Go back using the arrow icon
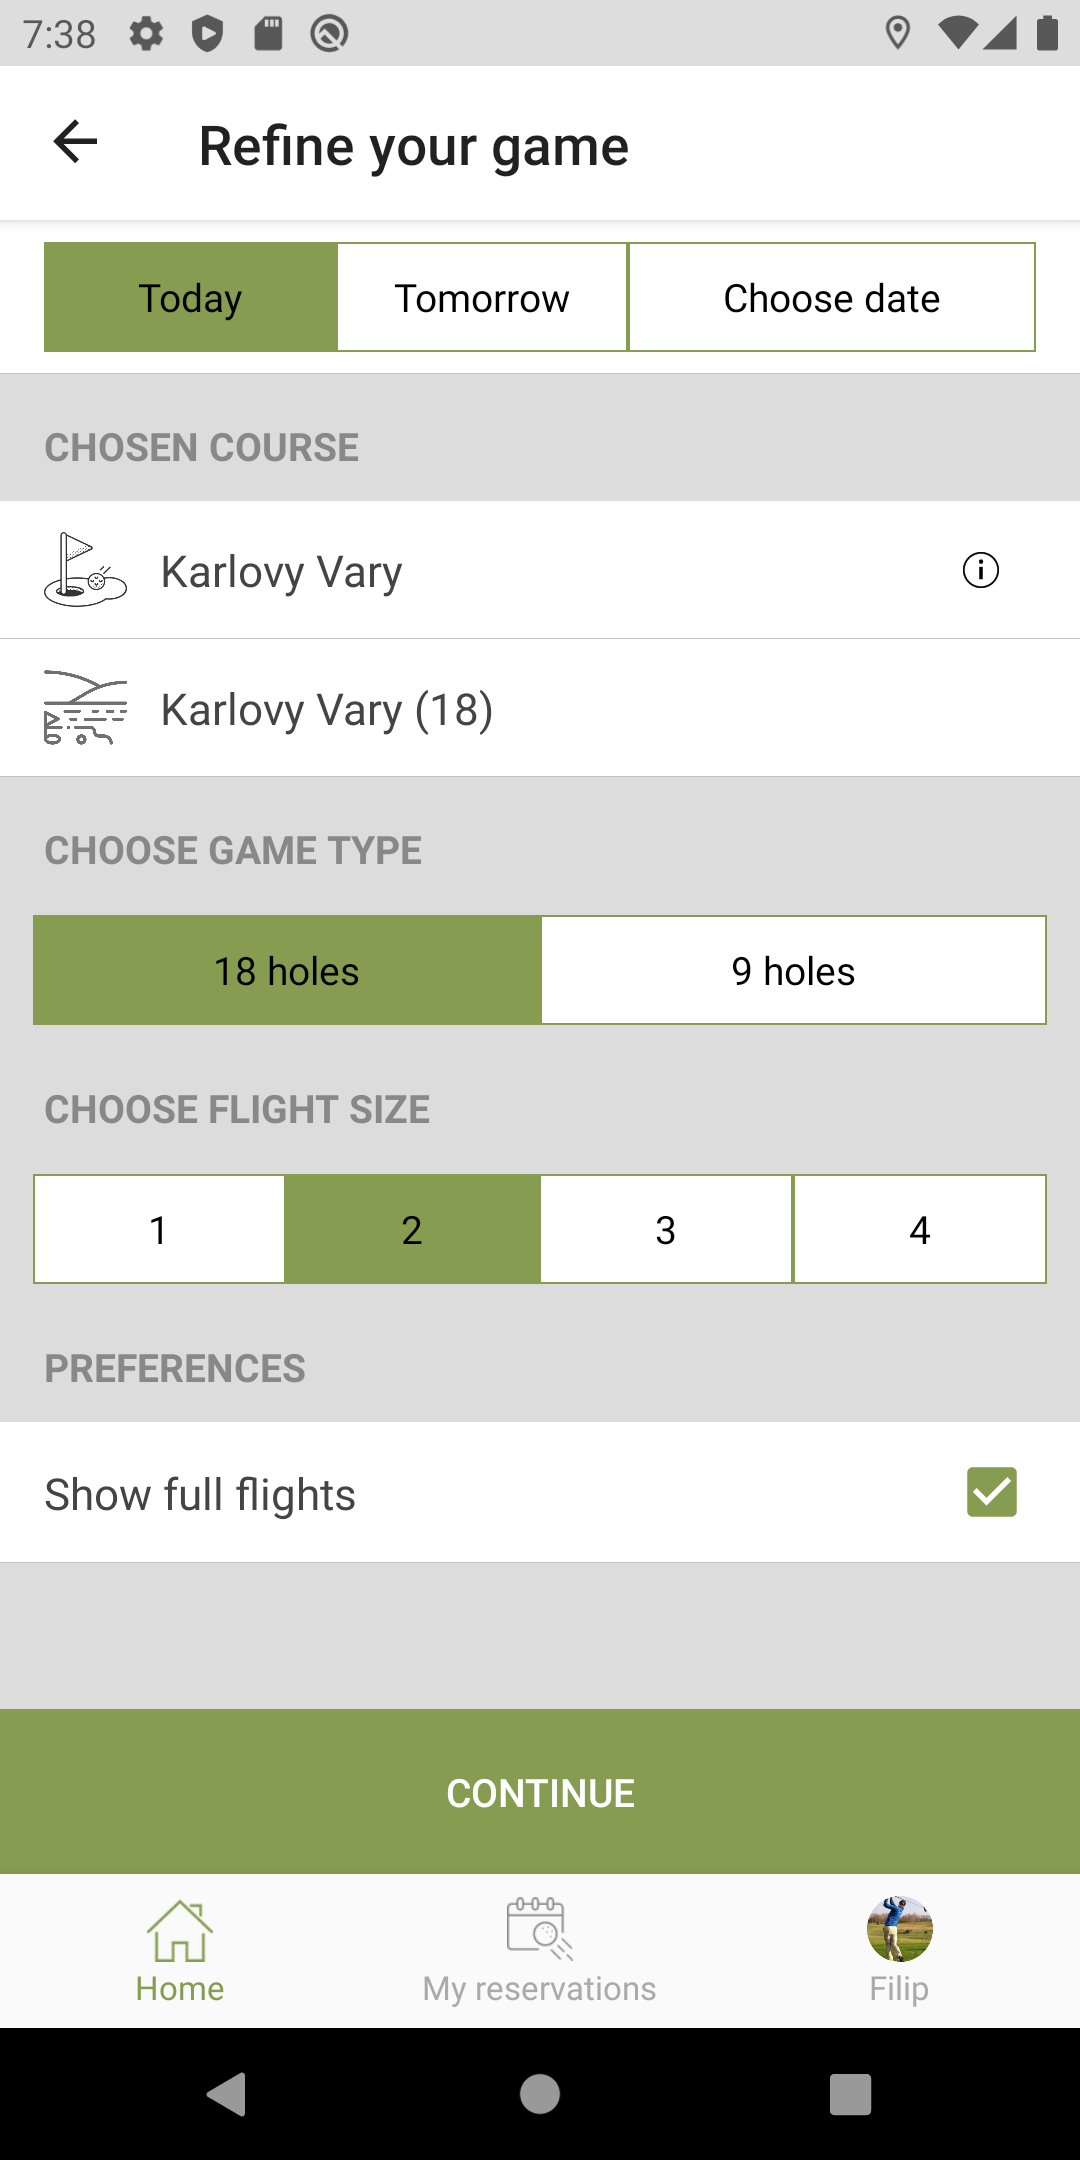This screenshot has width=1080, height=2160. [x=75, y=141]
